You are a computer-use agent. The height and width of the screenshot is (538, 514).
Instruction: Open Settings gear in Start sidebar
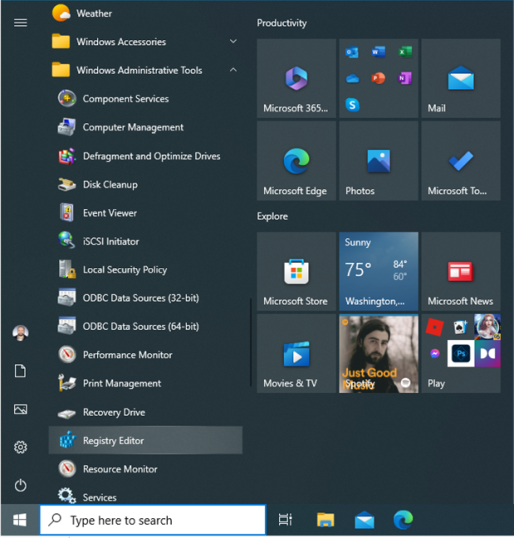20,447
